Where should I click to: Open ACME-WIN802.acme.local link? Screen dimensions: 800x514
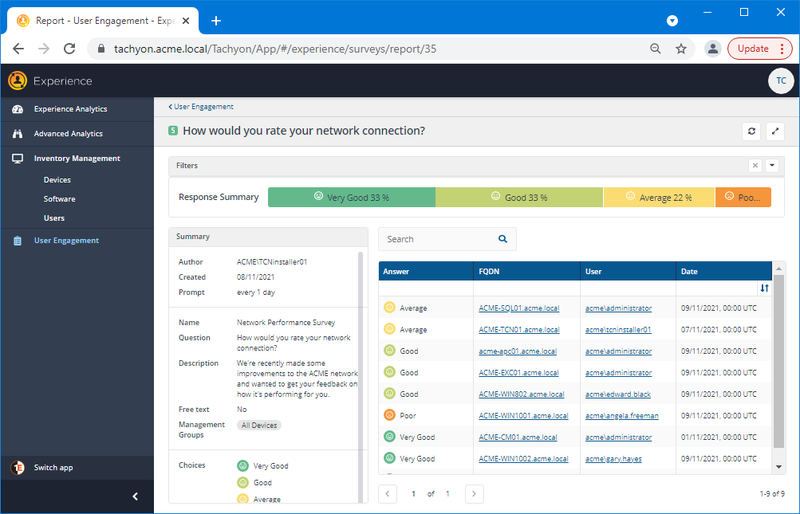pos(521,394)
